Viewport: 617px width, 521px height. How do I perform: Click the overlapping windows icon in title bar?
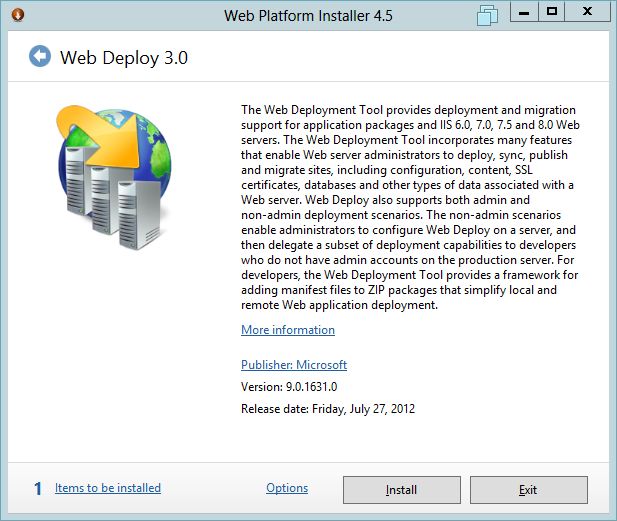(x=487, y=15)
